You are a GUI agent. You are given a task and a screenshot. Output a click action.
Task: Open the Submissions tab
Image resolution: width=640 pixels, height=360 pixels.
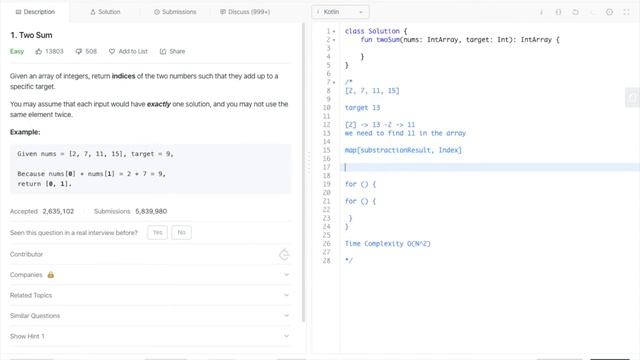click(x=175, y=12)
